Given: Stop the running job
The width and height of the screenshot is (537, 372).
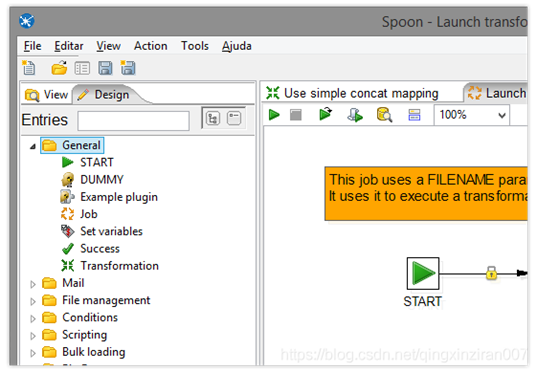Looking at the screenshot, I should pyautogui.click(x=296, y=115).
